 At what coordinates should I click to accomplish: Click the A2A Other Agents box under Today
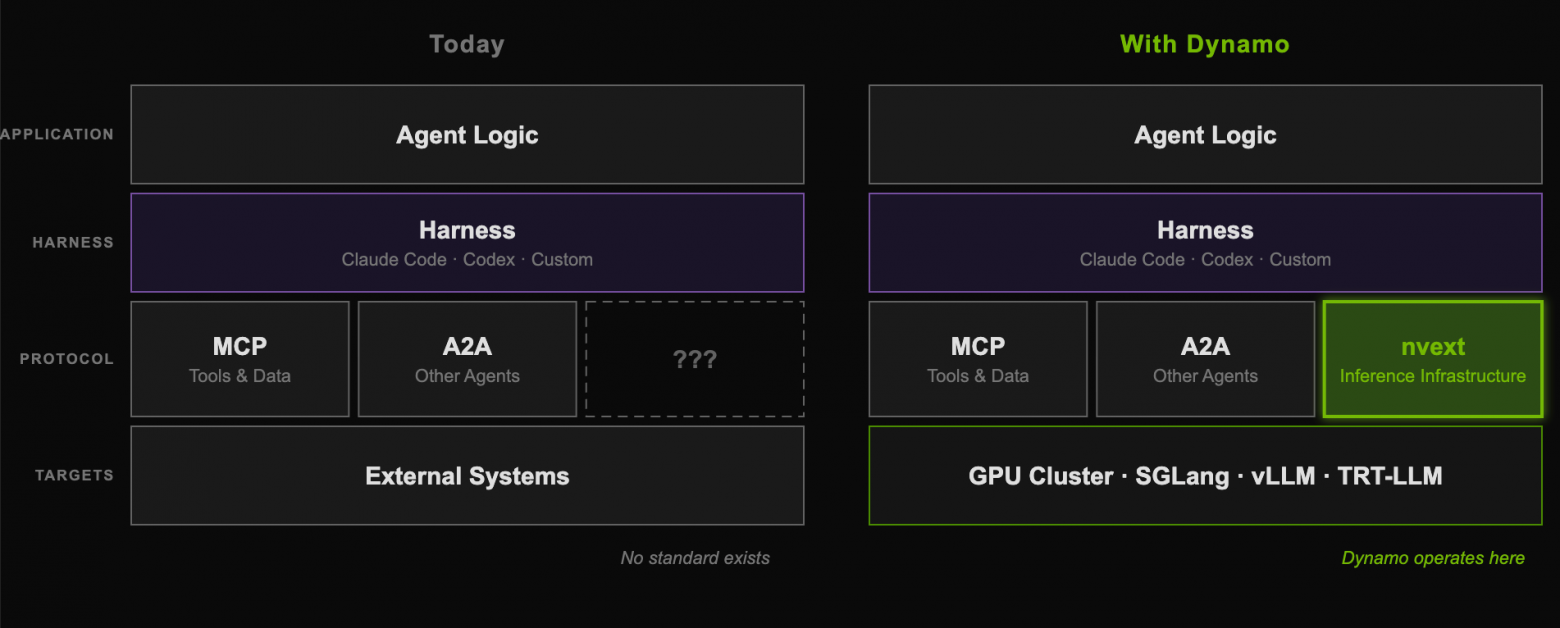tap(467, 359)
